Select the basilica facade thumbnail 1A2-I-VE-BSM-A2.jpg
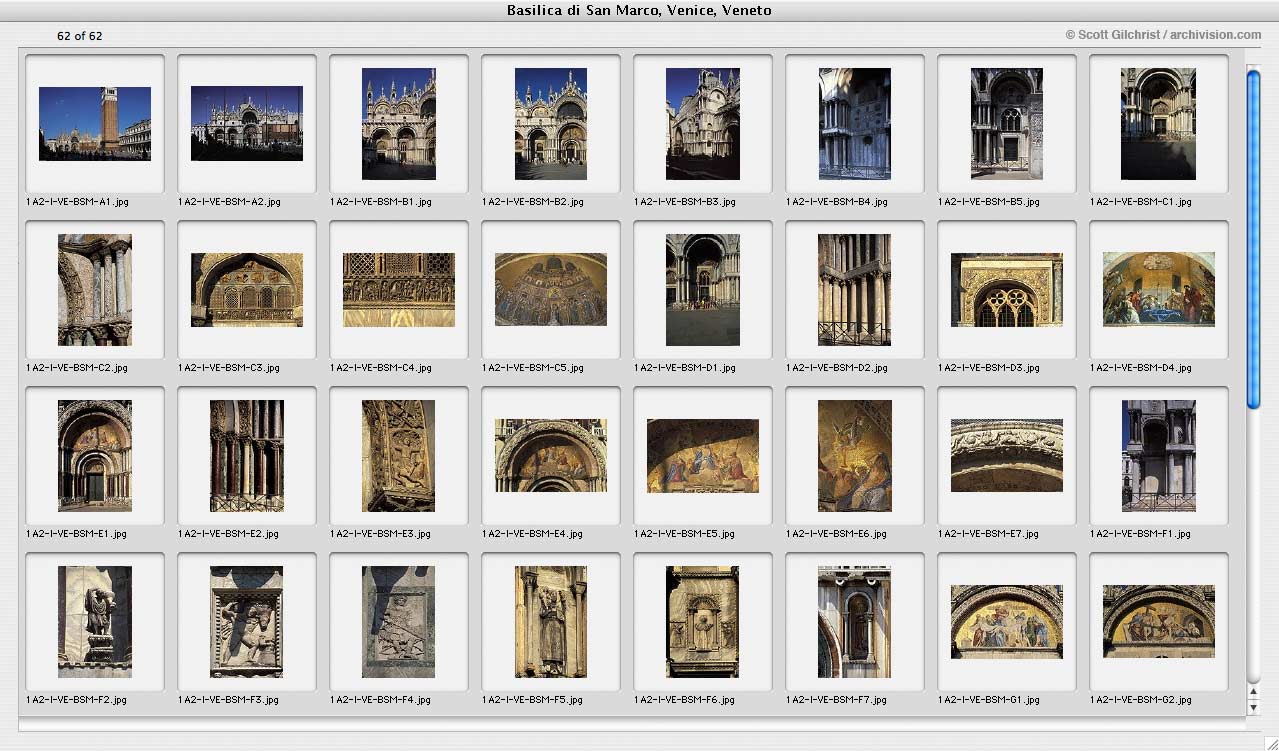The image size is (1279, 751). [x=247, y=124]
